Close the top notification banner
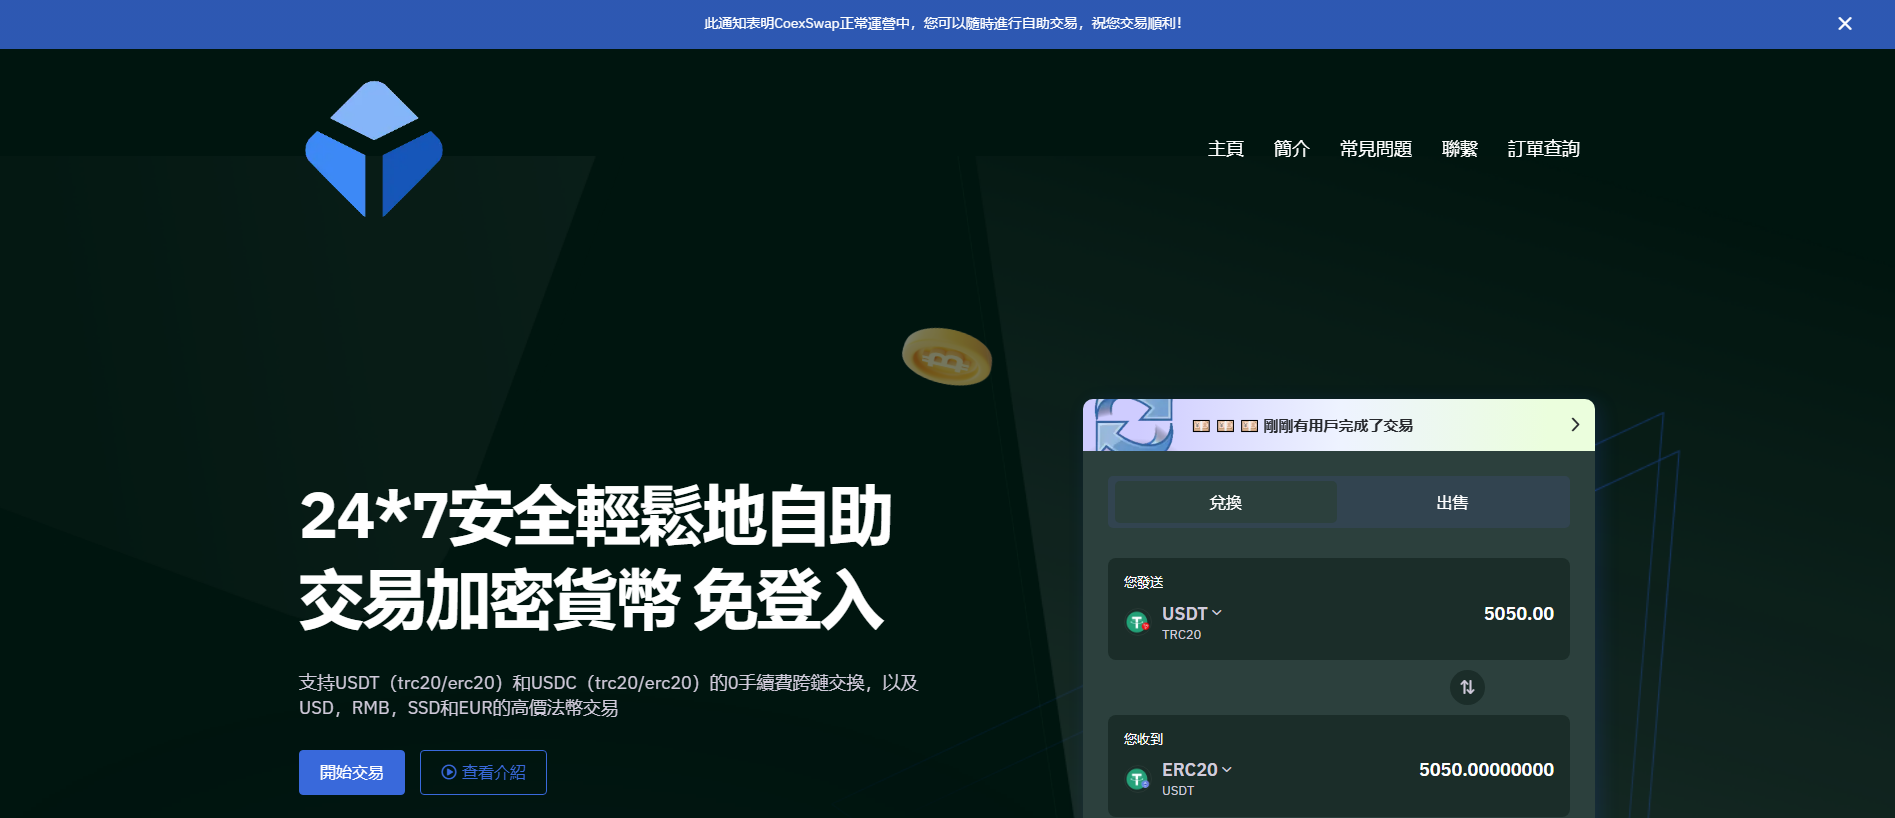The height and width of the screenshot is (818, 1895). click(1845, 24)
